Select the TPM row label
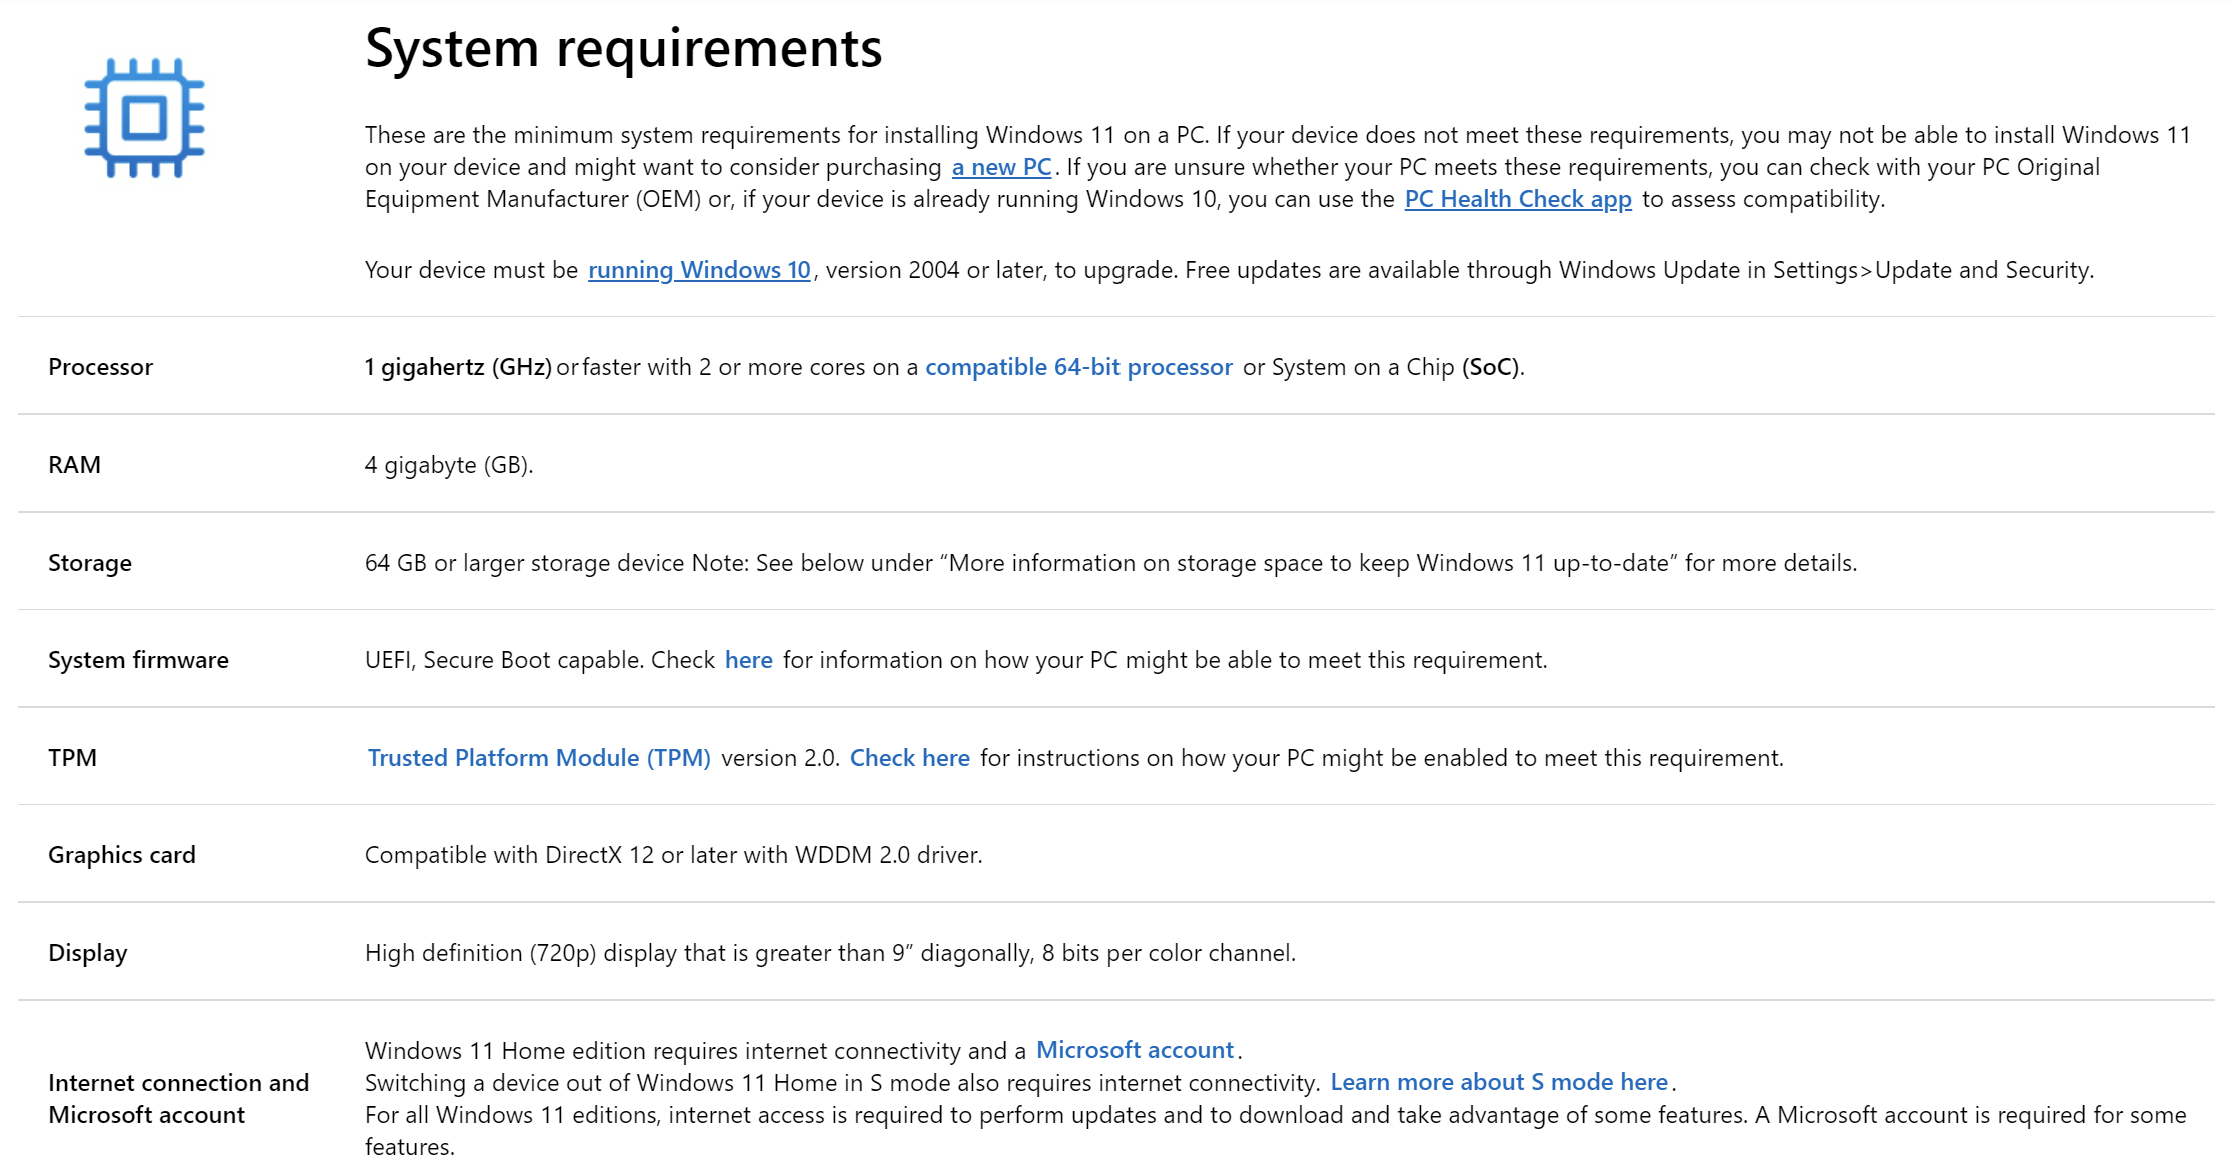Viewport: 2232px width, 1168px height. click(73, 758)
